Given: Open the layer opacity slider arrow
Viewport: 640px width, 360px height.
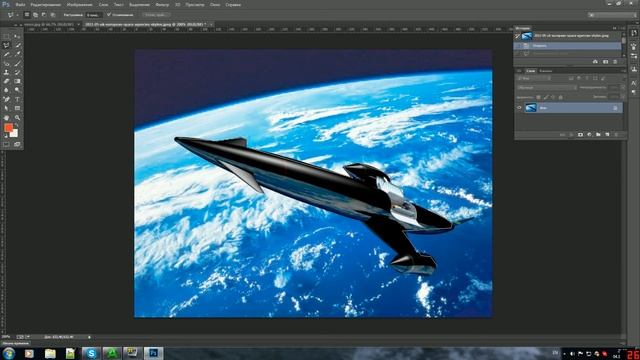Looking at the screenshot, I should tap(623, 88).
